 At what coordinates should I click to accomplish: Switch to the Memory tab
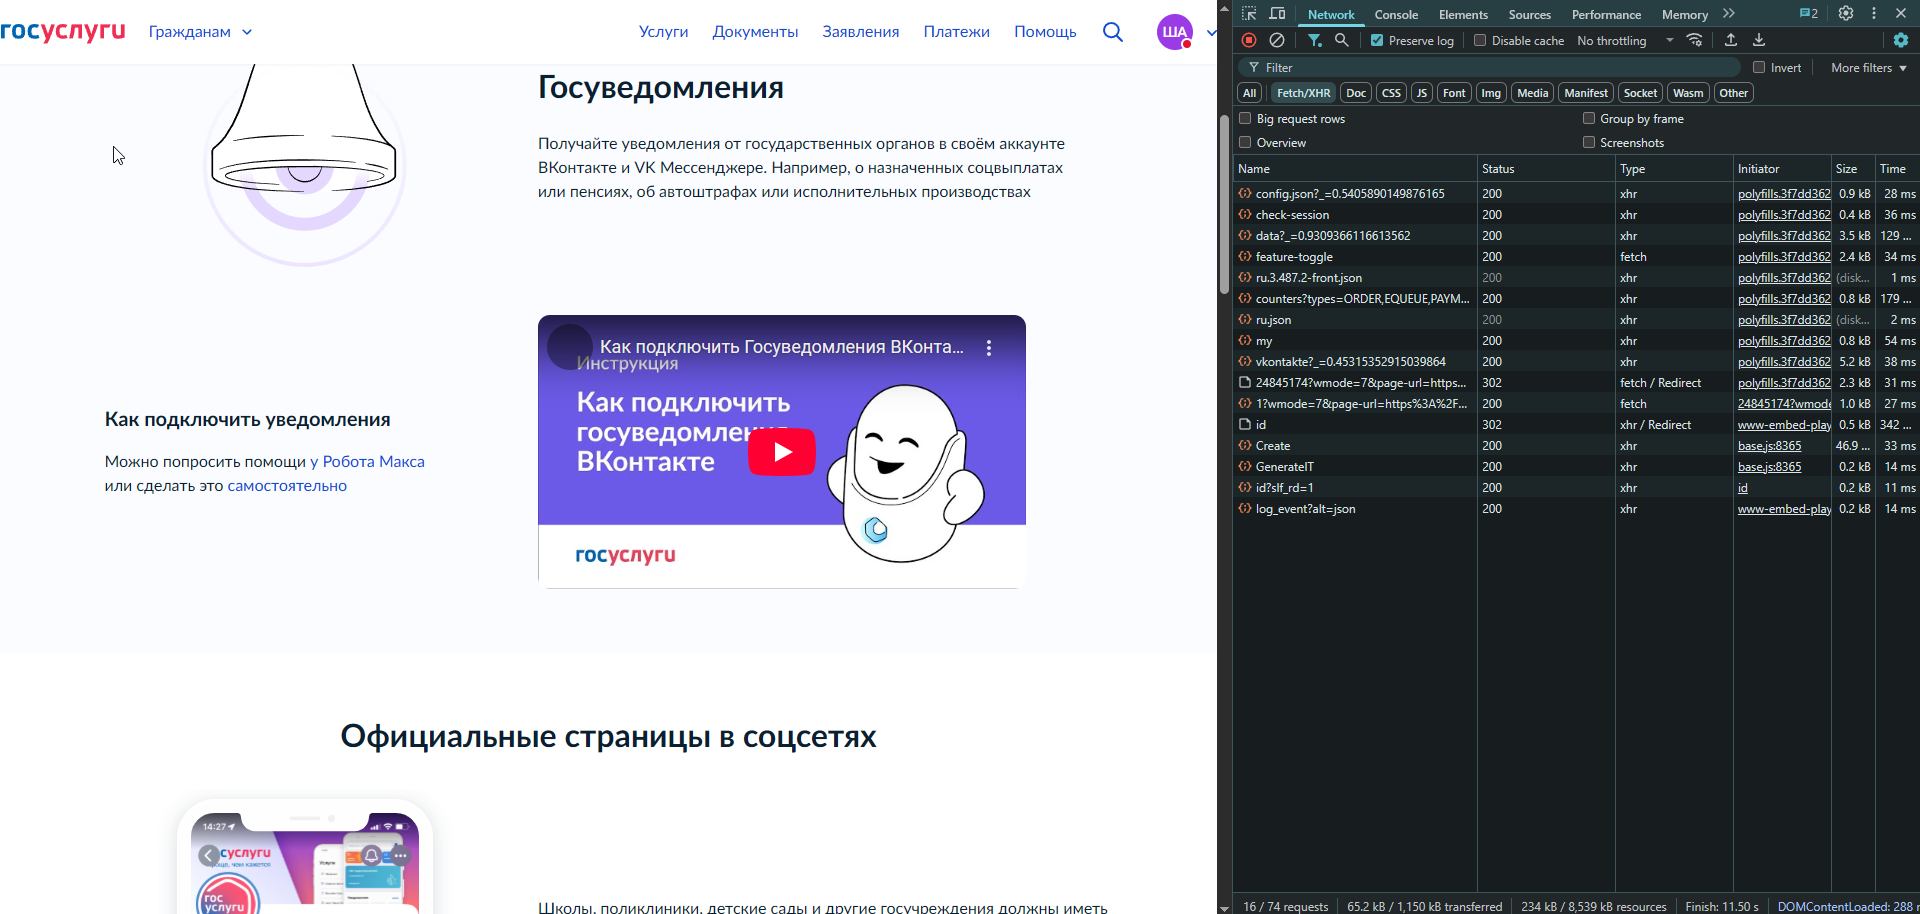1684,14
